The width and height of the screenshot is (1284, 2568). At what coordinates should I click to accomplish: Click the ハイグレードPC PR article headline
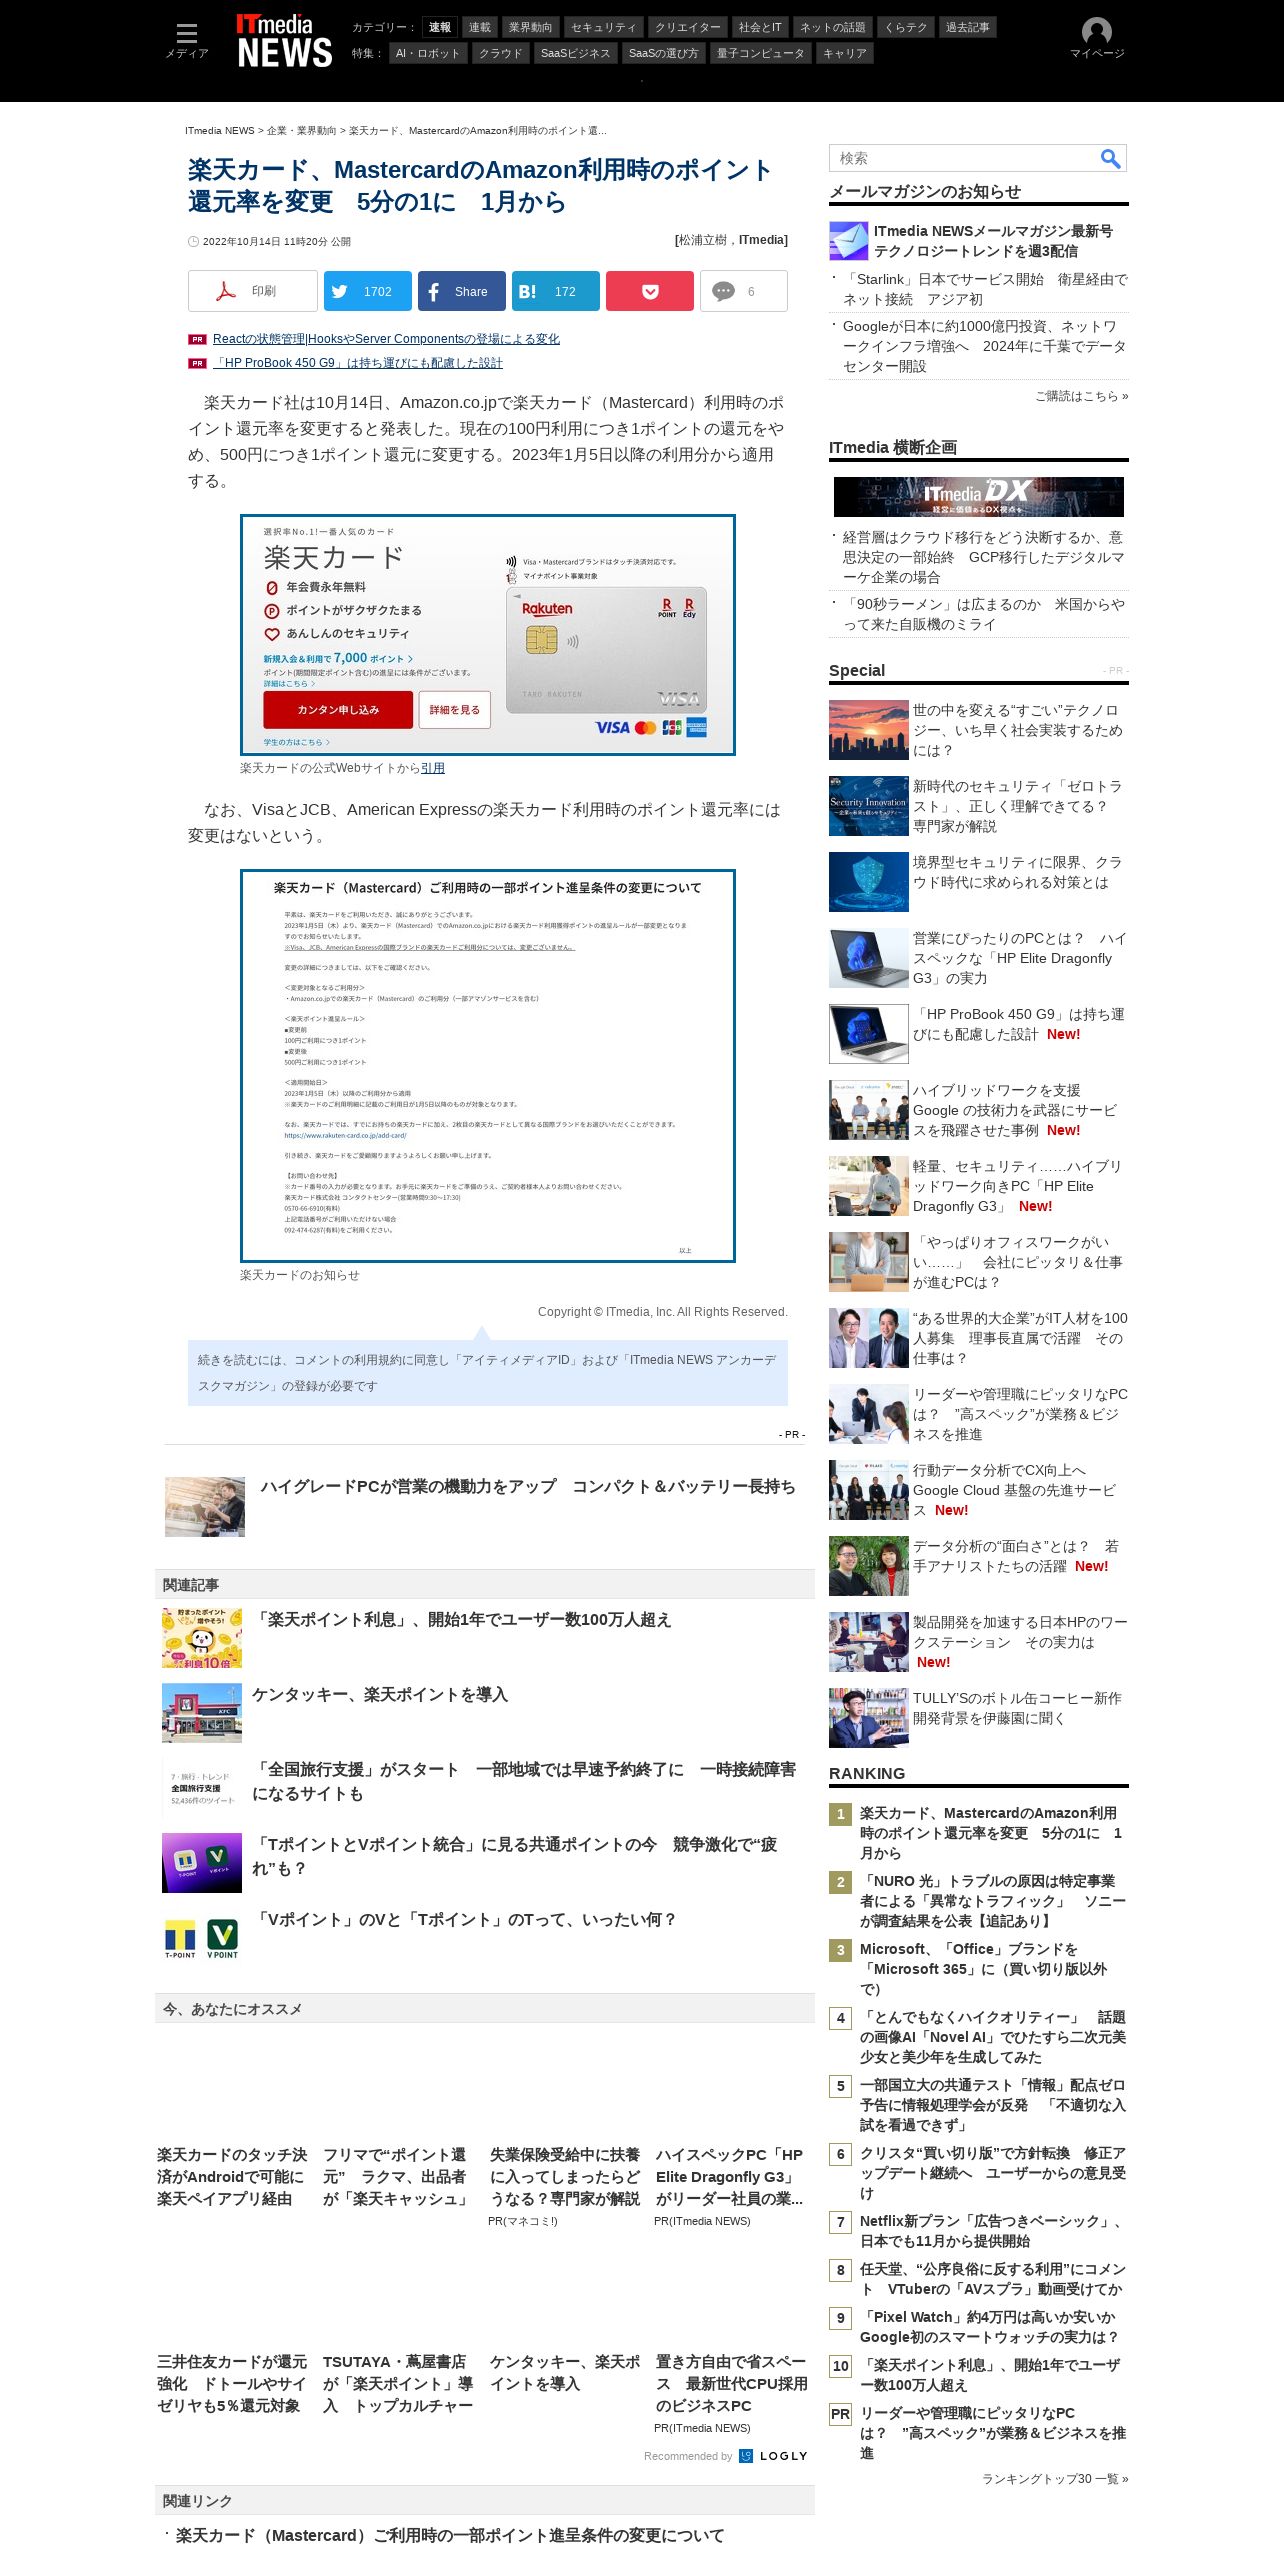[528, 1487]
